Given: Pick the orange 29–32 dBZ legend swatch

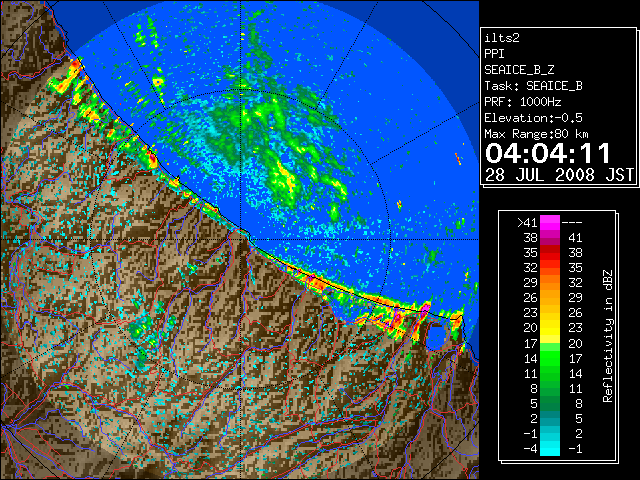Looking at the screenshot, I should 550,283.
